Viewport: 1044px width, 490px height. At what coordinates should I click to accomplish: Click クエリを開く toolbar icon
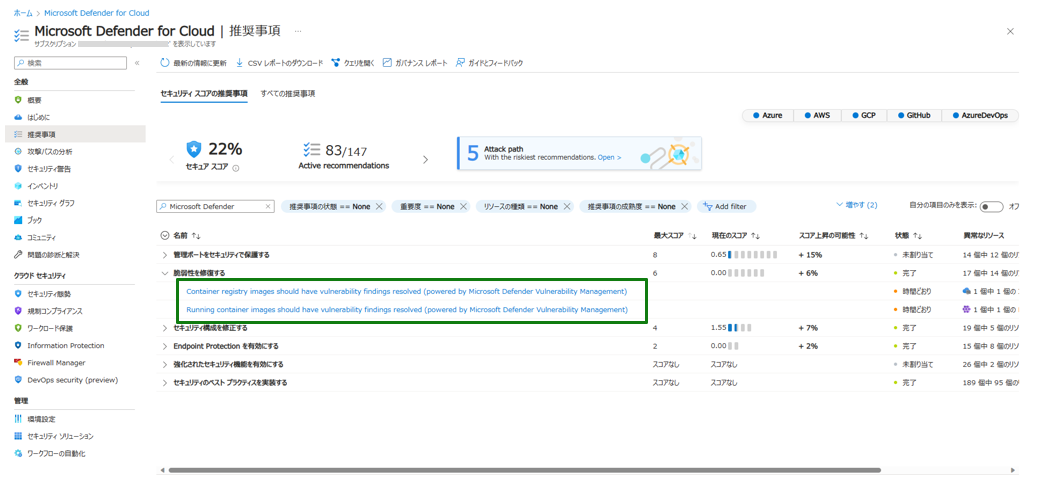pos(336,63)
